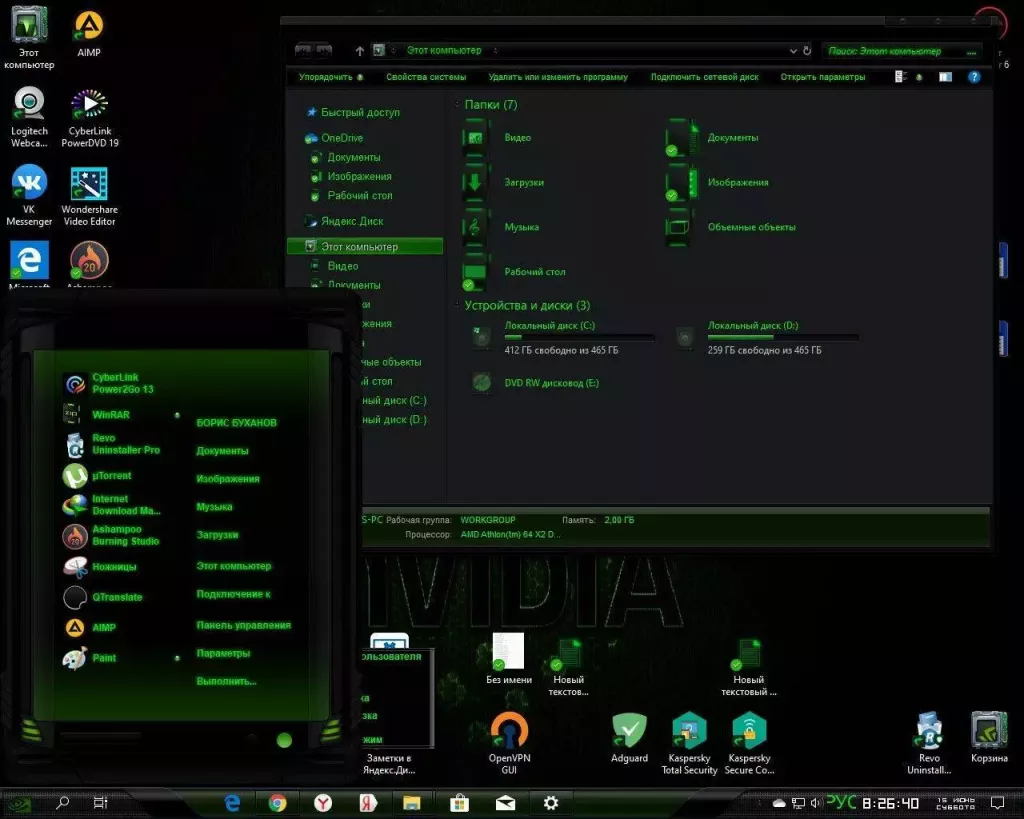This screenshot has width=1024, height=819.
Task: Open Microsoft Store taskbar icon
Action: 459,803
